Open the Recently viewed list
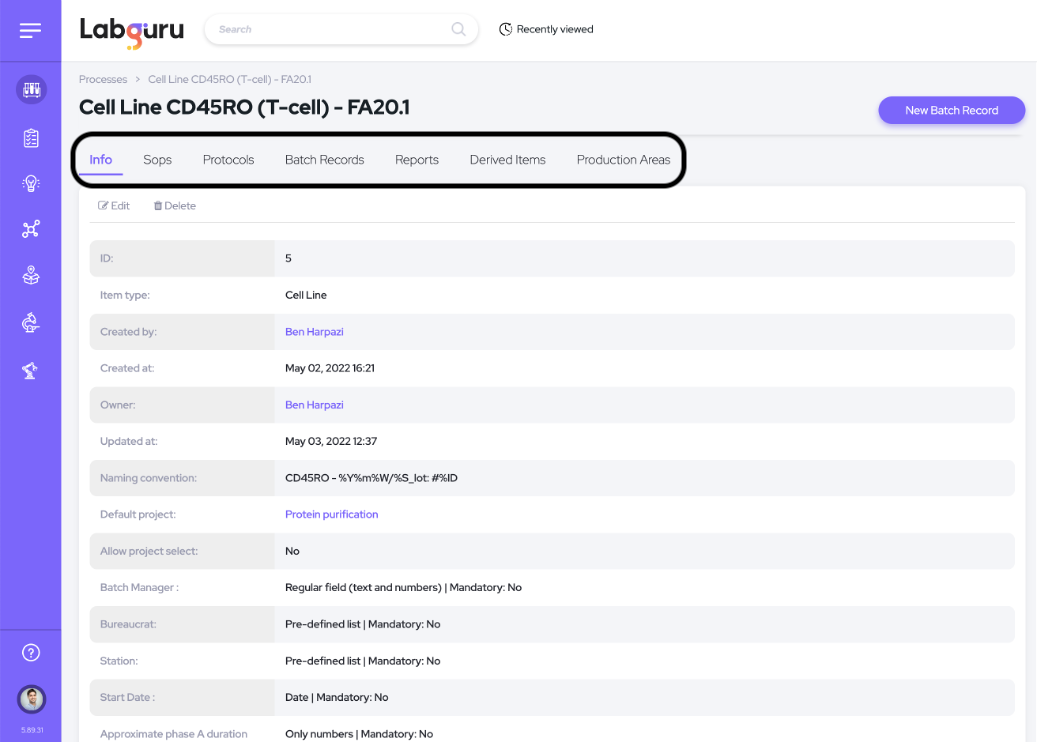 pyautogui.click(x=546, y=30)
